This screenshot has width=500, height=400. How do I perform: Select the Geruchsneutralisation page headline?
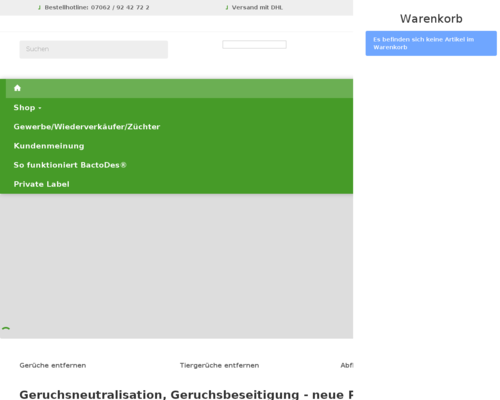(x=186, y=395)
